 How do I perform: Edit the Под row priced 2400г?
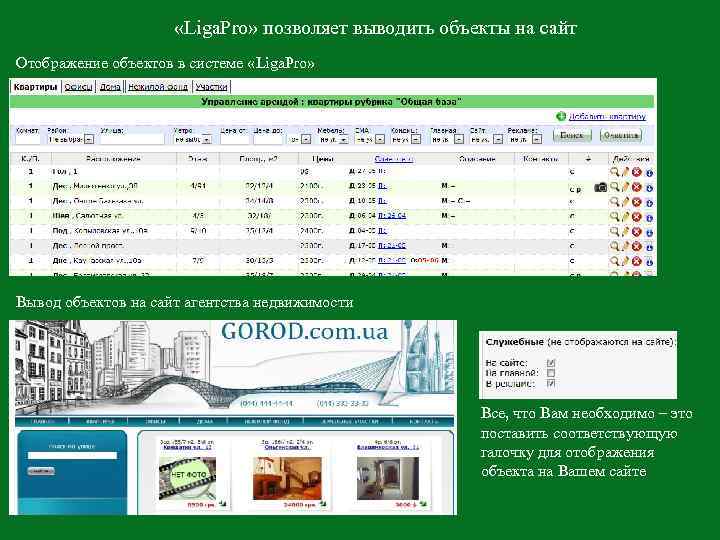[625, 231]
